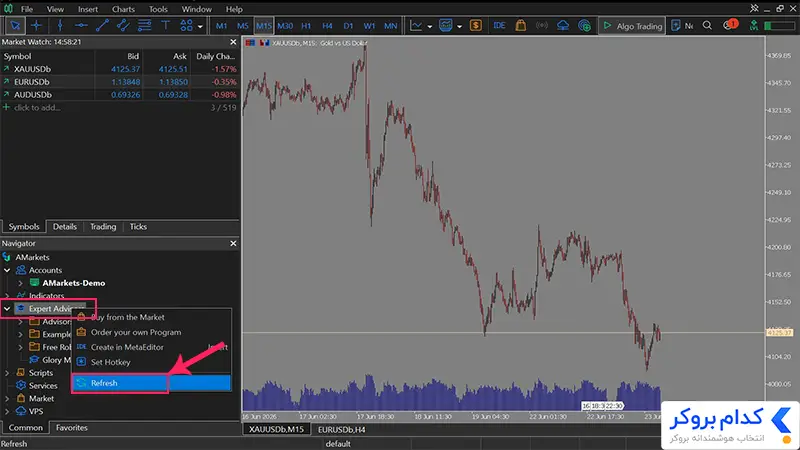This screenshot has height=450, width=800.
Task: Click the search magnifier icon
Action: point(707,26)
